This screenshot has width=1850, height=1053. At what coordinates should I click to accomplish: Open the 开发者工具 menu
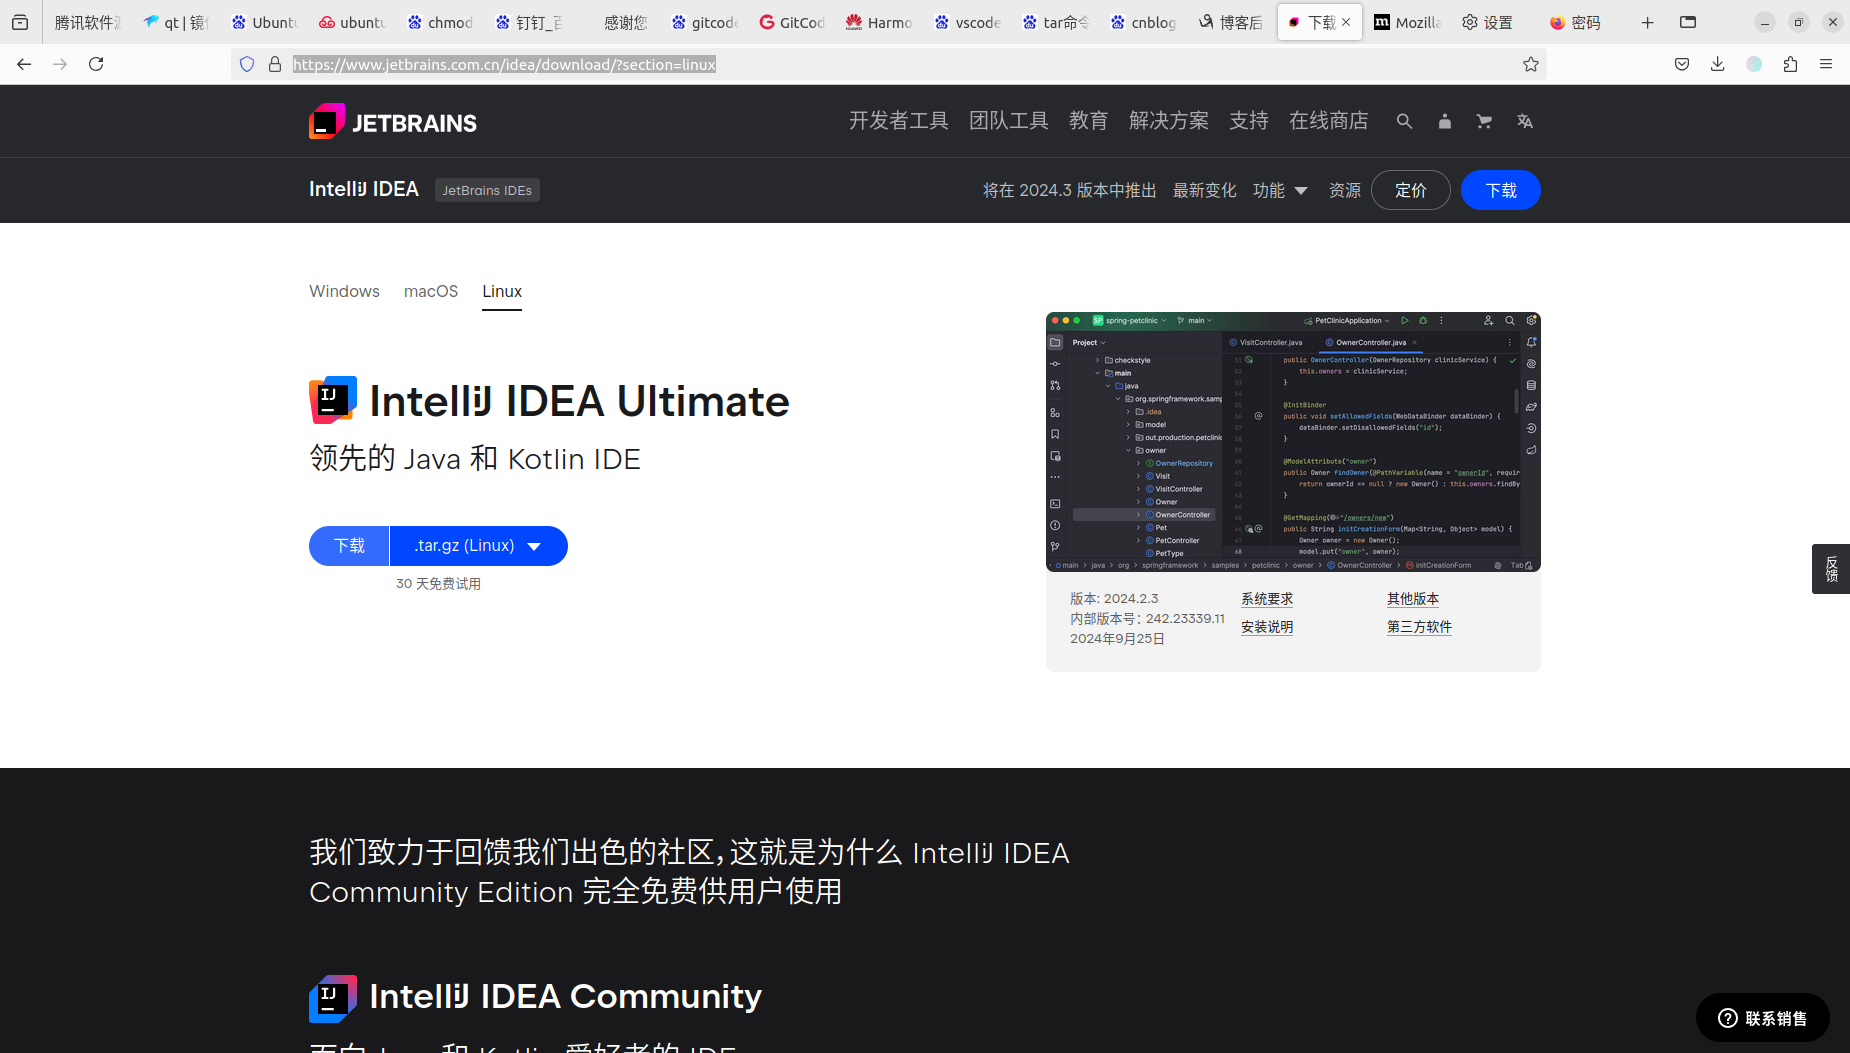(898, 121)
